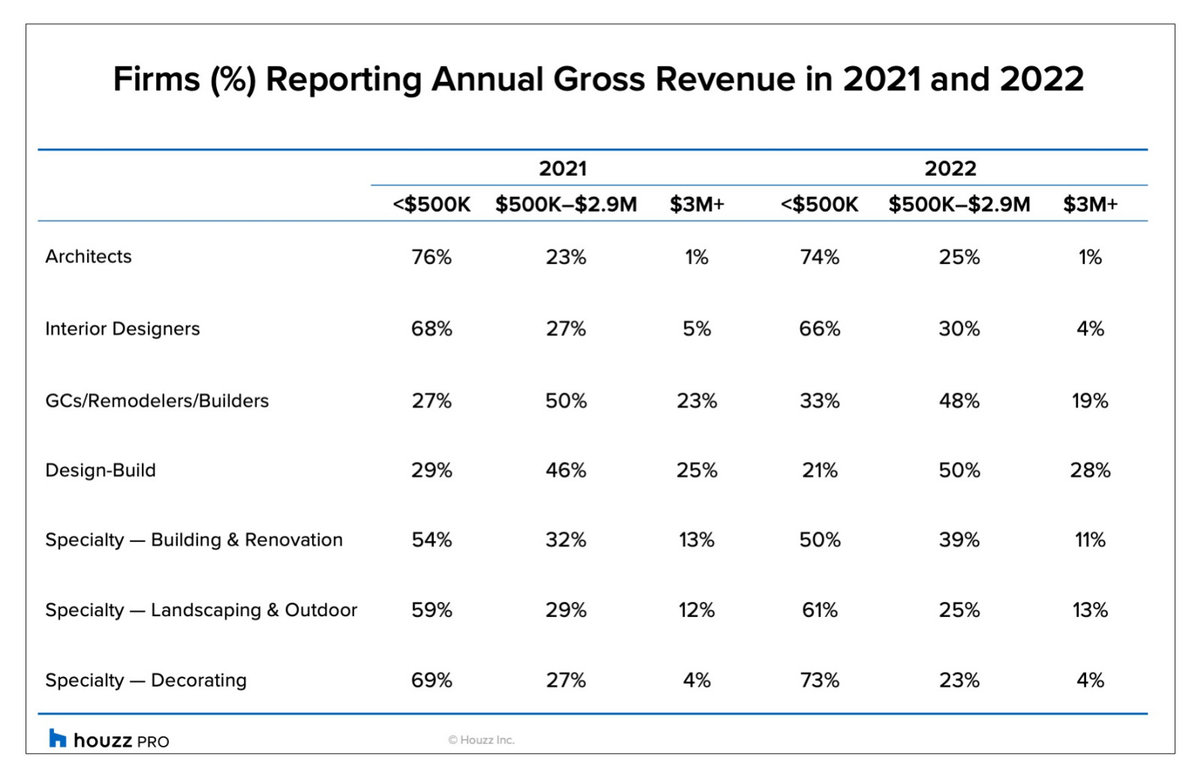This screenshot has height=779, width=1200.
Task: Click Decorating 69% cell
Action: point(432,680)
